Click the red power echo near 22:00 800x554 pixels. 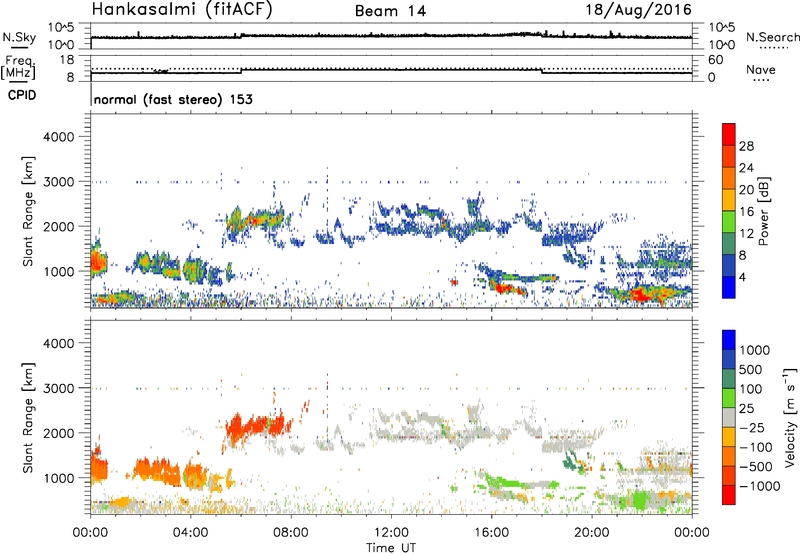pyautogui.click(x=642, y=295)
